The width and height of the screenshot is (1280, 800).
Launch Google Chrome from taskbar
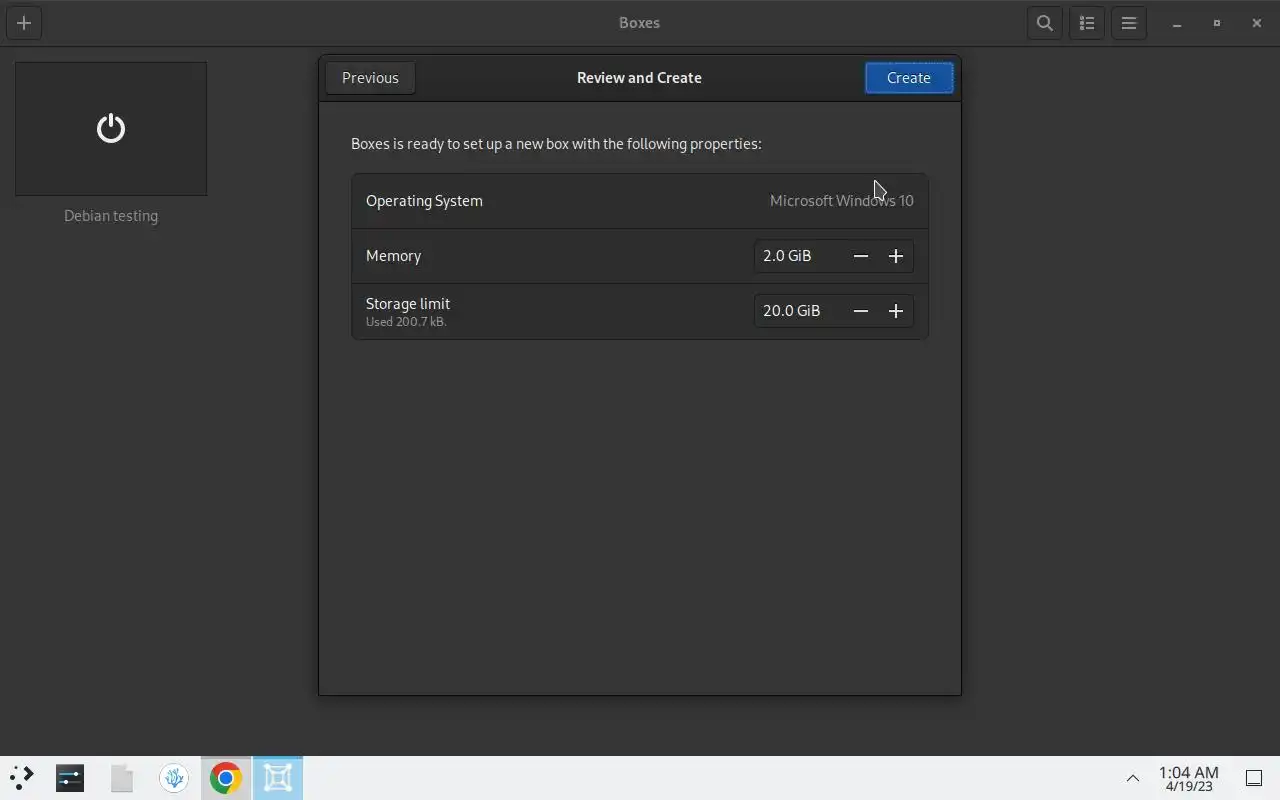pos(226,778)
